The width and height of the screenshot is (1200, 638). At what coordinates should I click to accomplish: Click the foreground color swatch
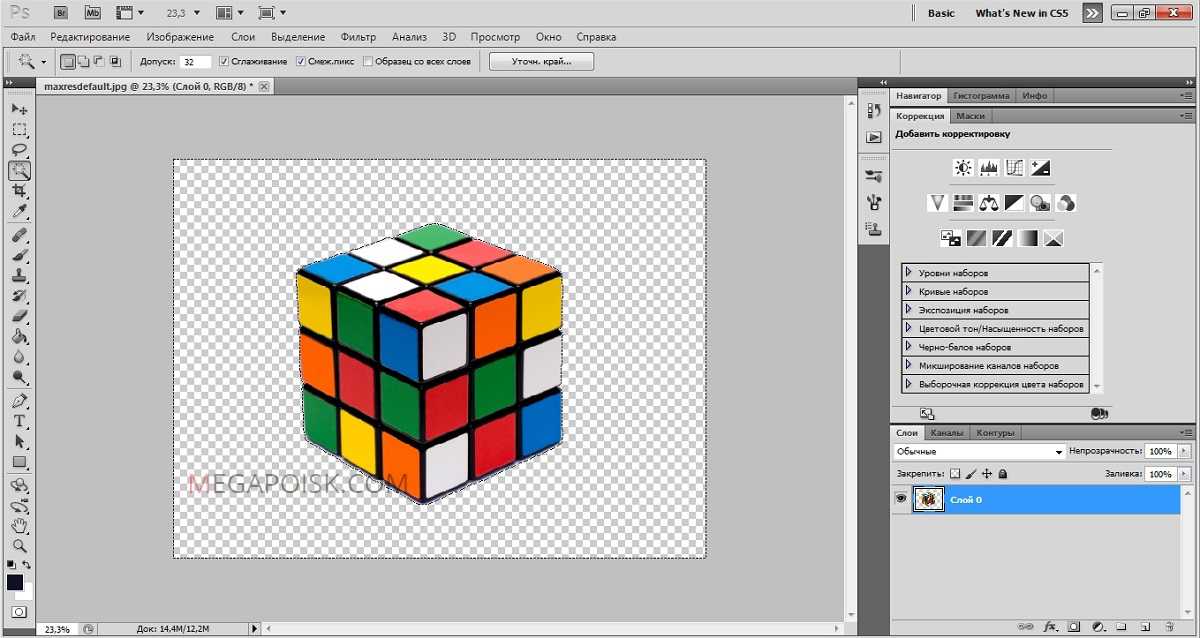point(15,583)
